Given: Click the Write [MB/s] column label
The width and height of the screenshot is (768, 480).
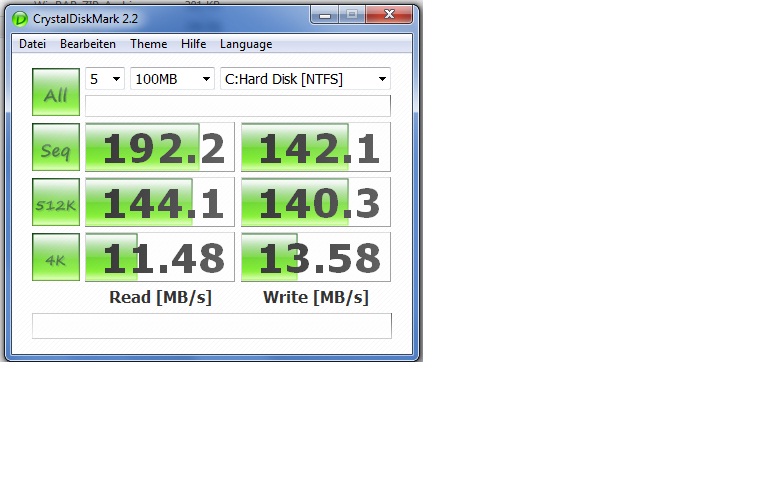Looking at the screenshot, I should [x=316, y=297].
